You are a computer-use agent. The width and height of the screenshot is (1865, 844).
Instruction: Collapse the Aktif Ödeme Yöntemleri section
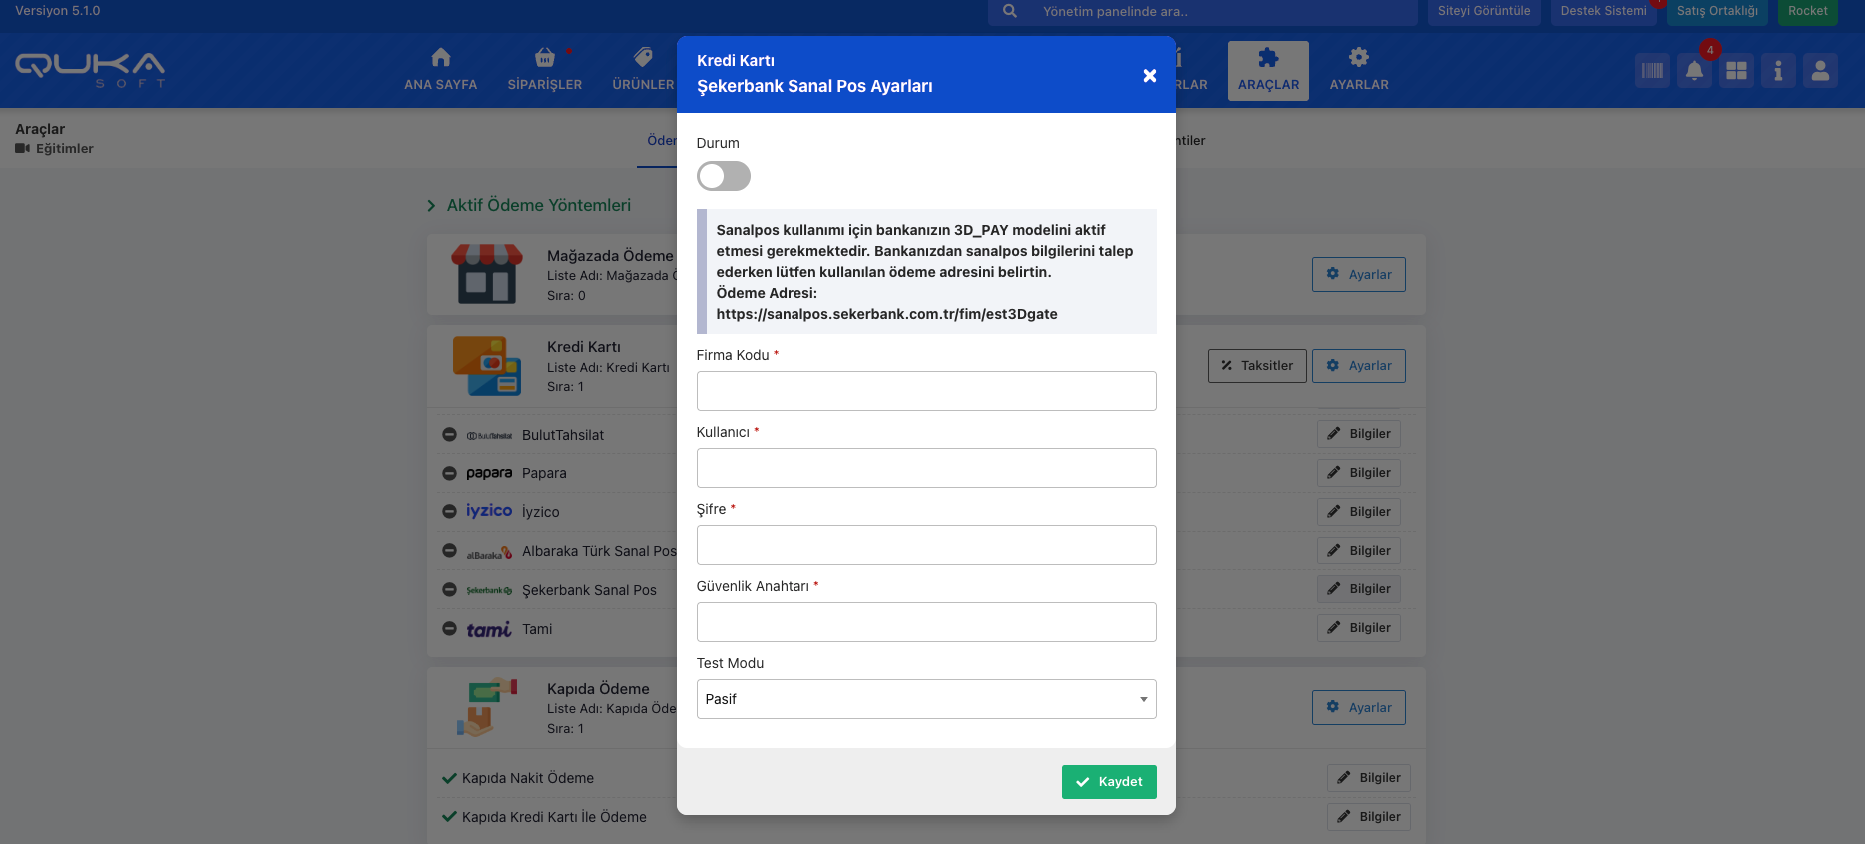pos(431,206)
